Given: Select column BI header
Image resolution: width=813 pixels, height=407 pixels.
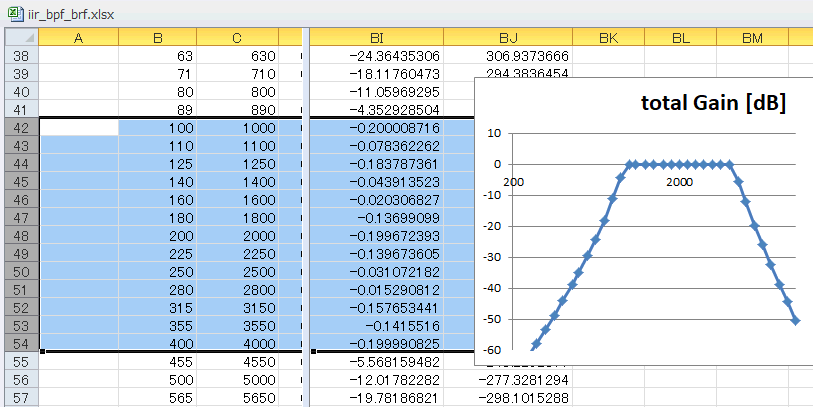Looking at the screenshot, I should (x=377, y=37).
